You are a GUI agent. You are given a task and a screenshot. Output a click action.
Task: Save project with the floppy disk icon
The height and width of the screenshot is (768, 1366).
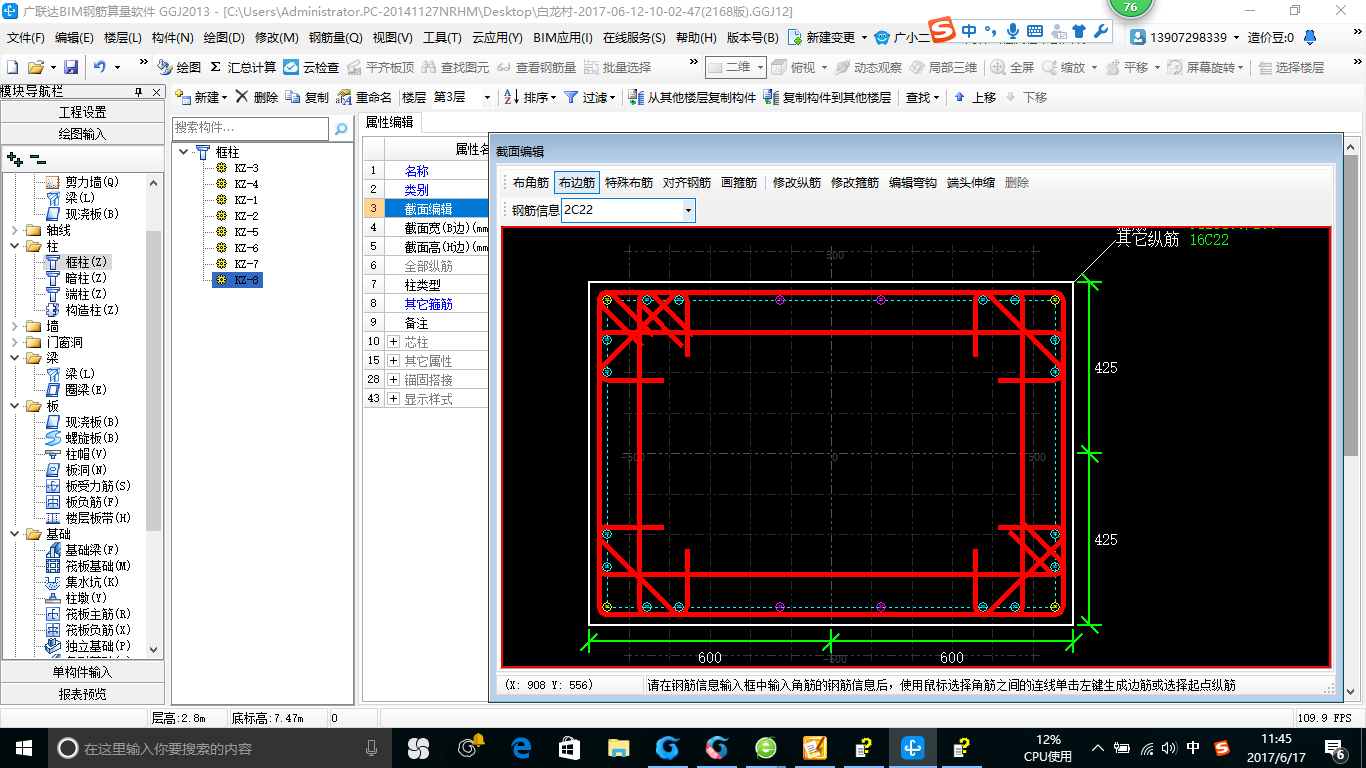(71, 67)
